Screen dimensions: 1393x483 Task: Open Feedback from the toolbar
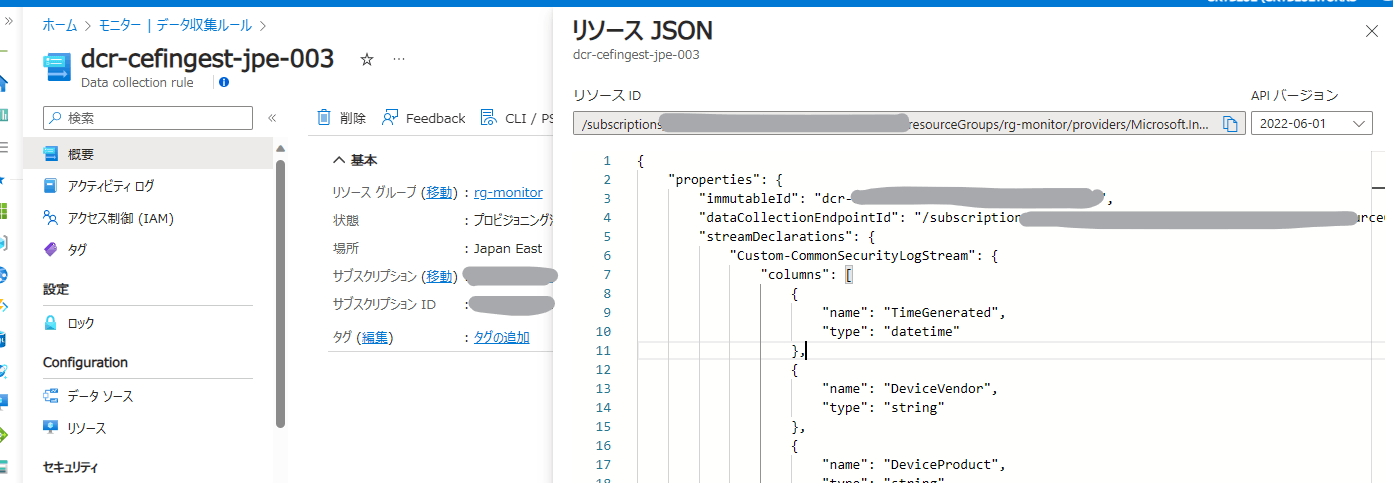coord(424,118)
